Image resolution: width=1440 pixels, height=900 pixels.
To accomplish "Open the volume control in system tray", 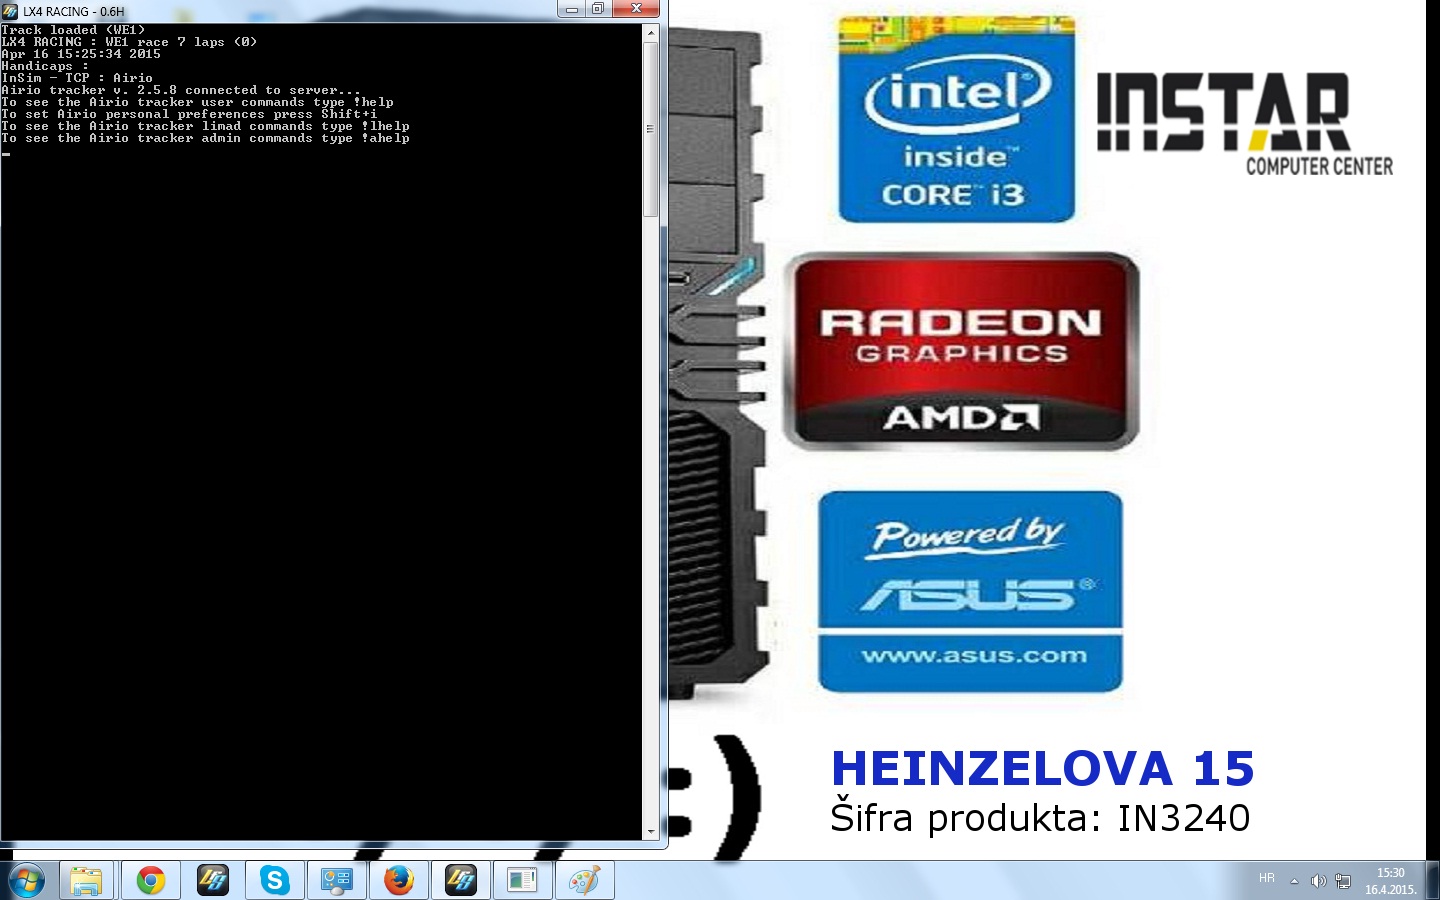I will pos(1318,881).
